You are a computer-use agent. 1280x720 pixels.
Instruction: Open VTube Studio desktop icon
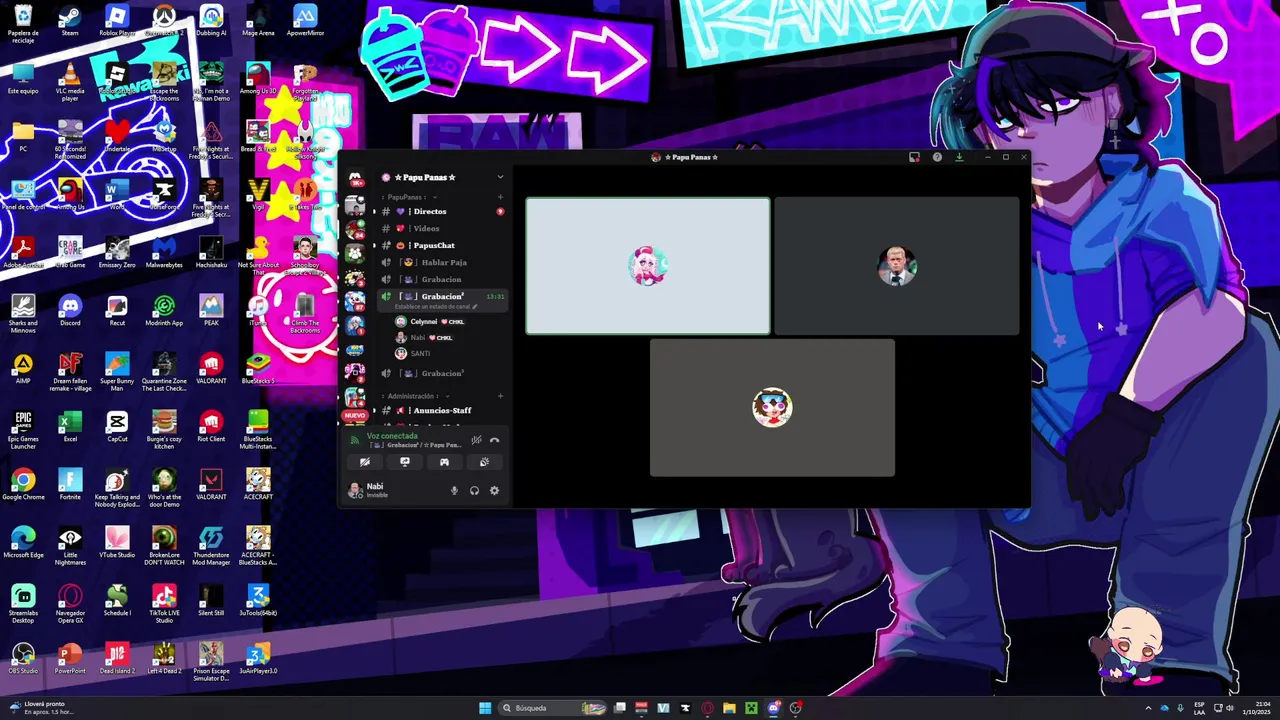(117, 543)
